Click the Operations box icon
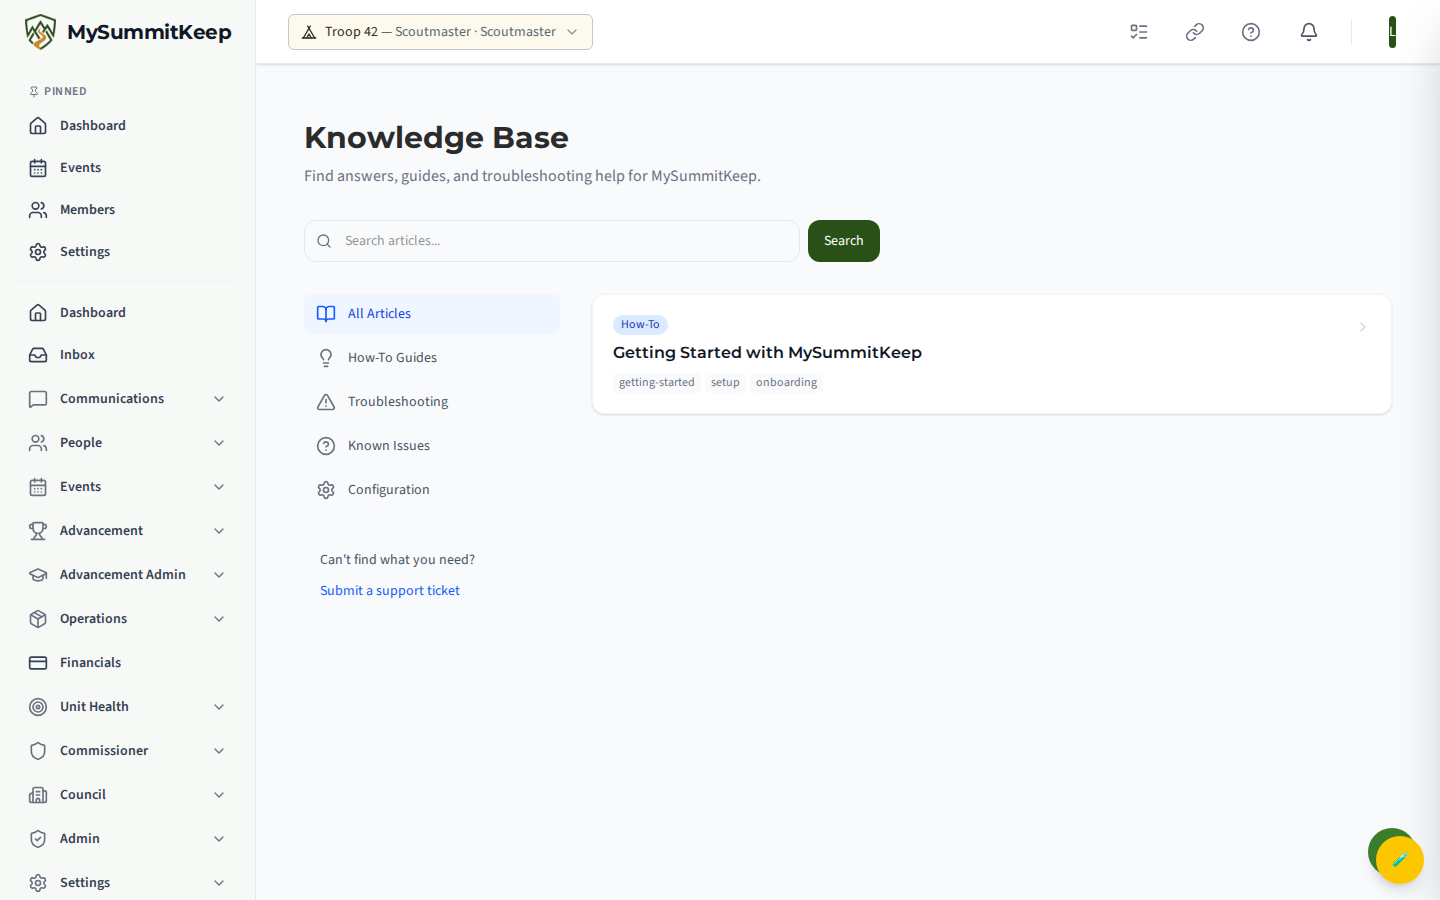Viewport: 1440px width, 900px height. 38,619
